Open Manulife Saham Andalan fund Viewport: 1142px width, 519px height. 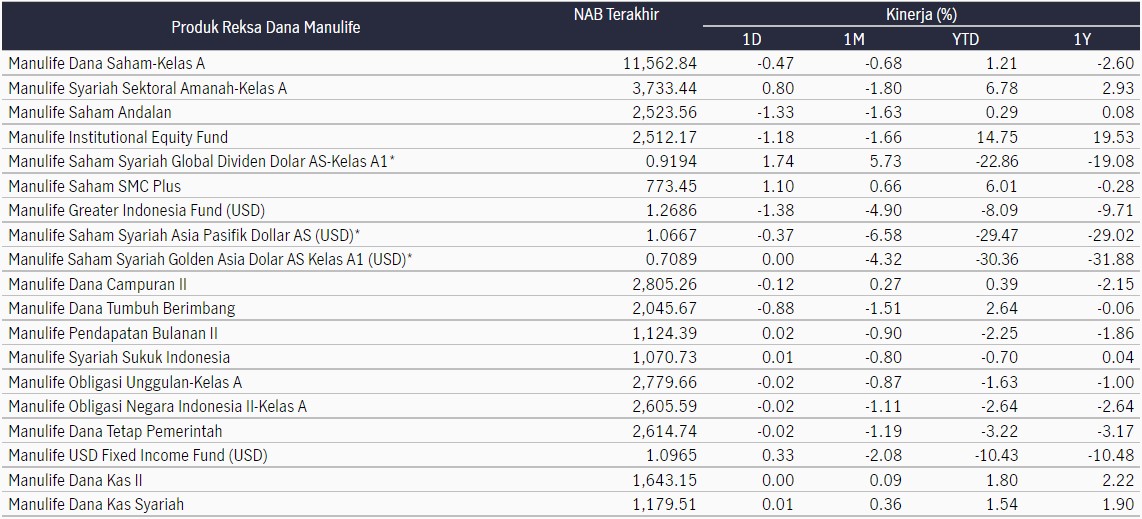pos(90,113)
